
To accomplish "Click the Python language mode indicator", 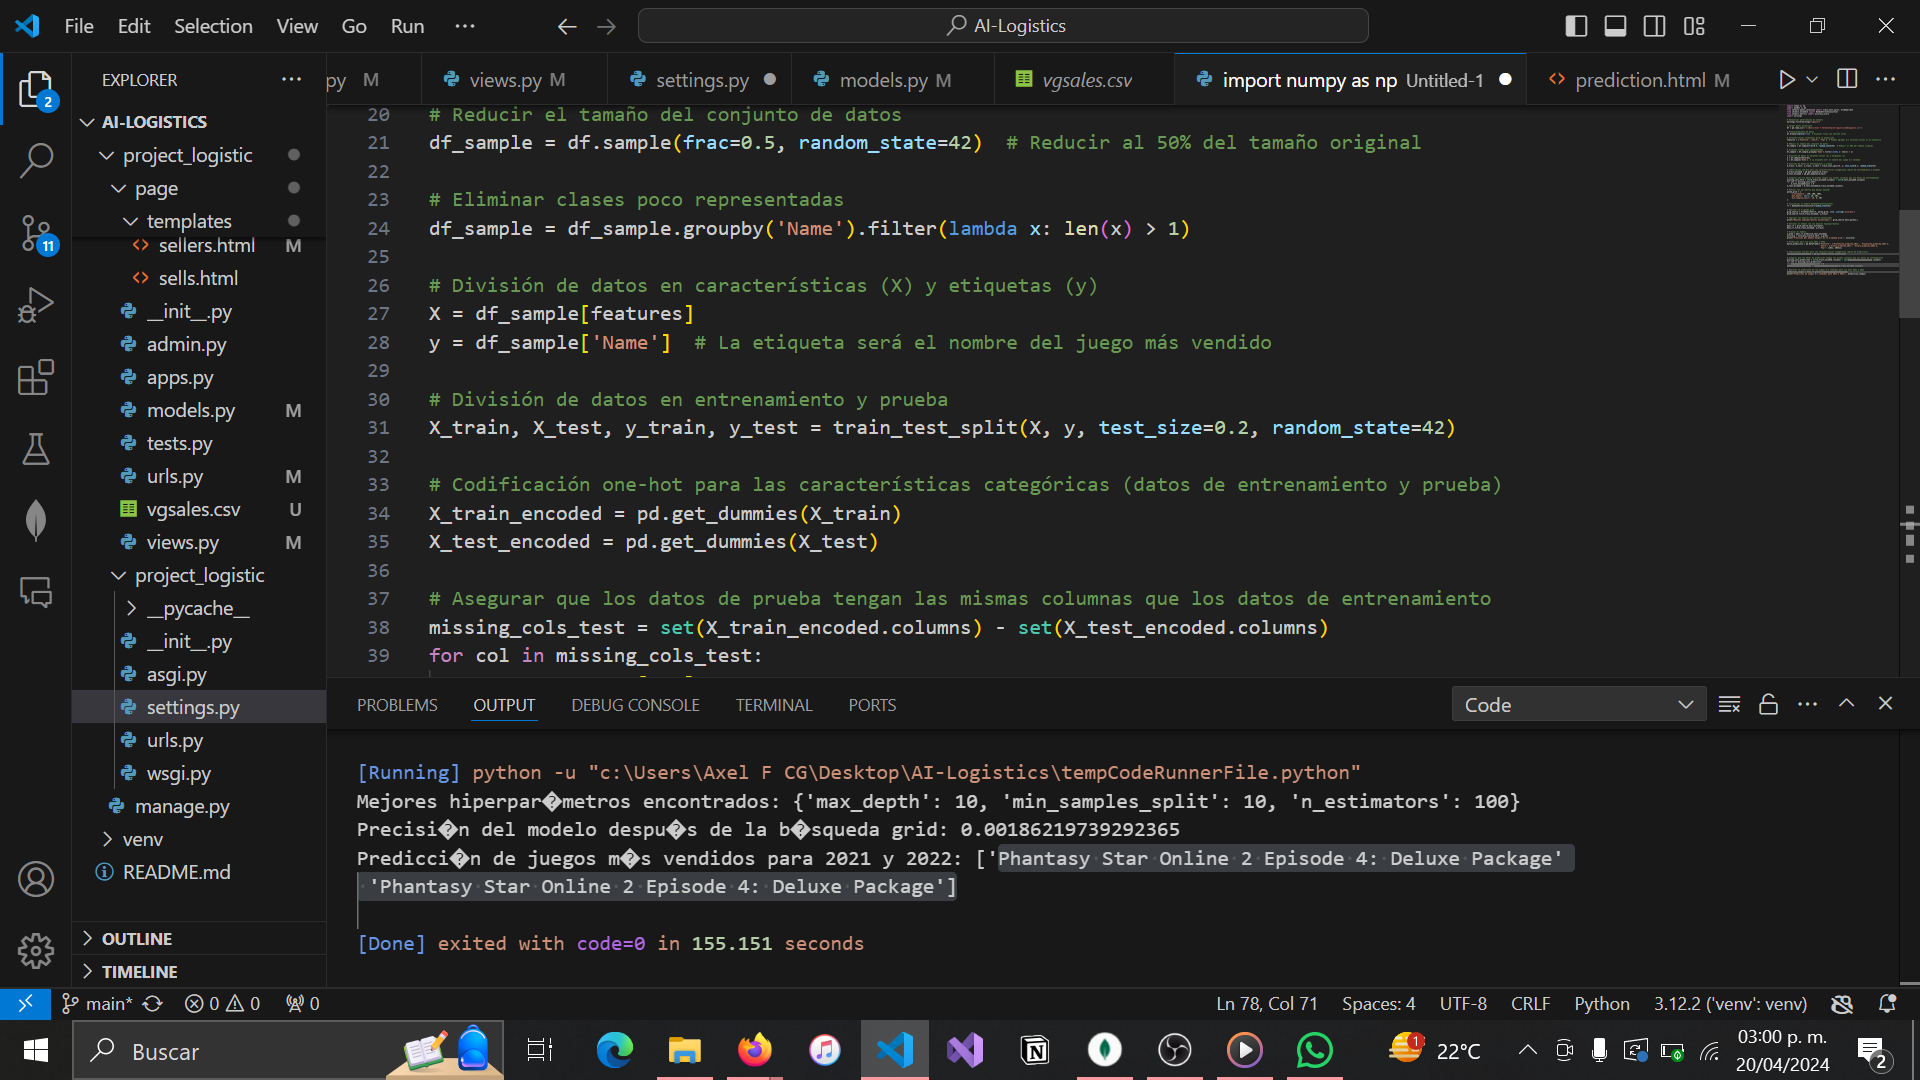I will coord(1601,1003).
